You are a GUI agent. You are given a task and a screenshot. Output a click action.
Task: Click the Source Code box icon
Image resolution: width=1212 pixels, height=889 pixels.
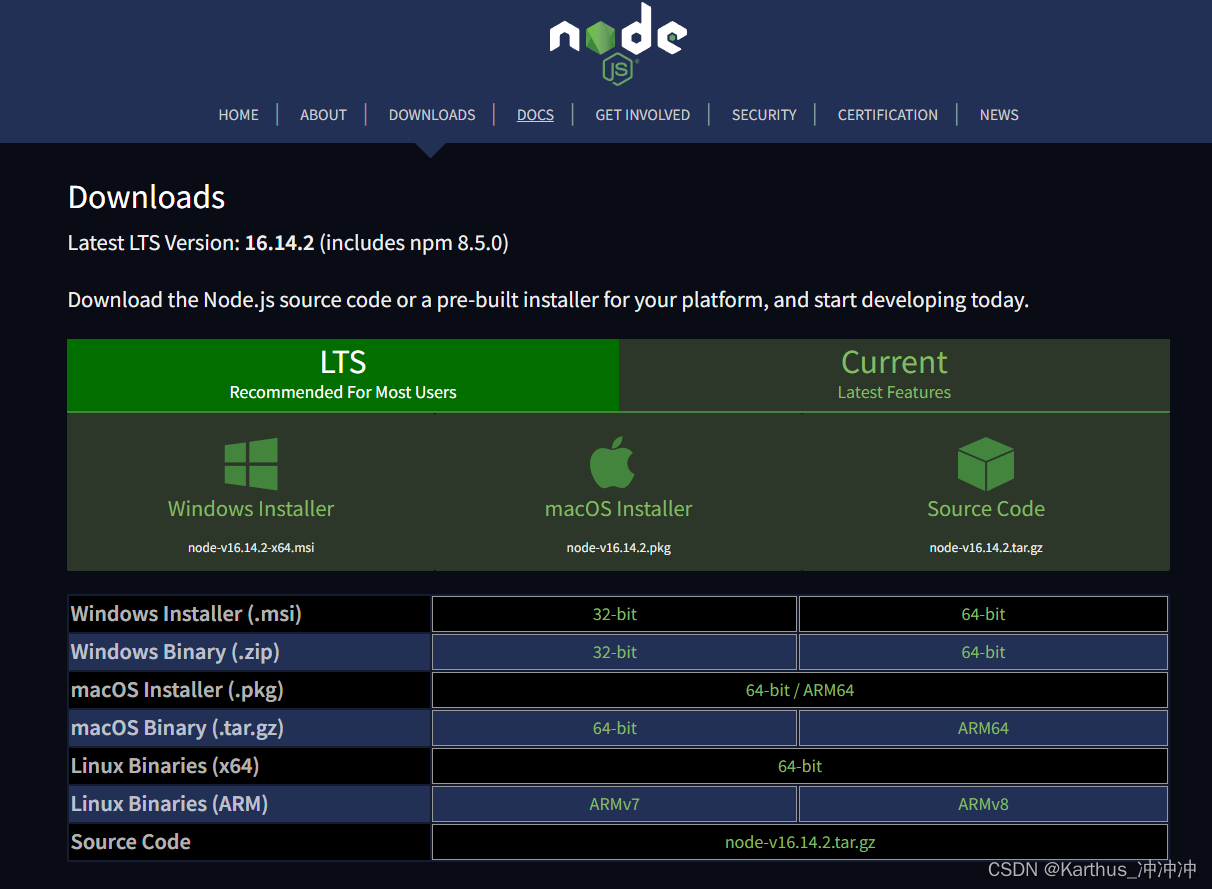pos(986,463)
